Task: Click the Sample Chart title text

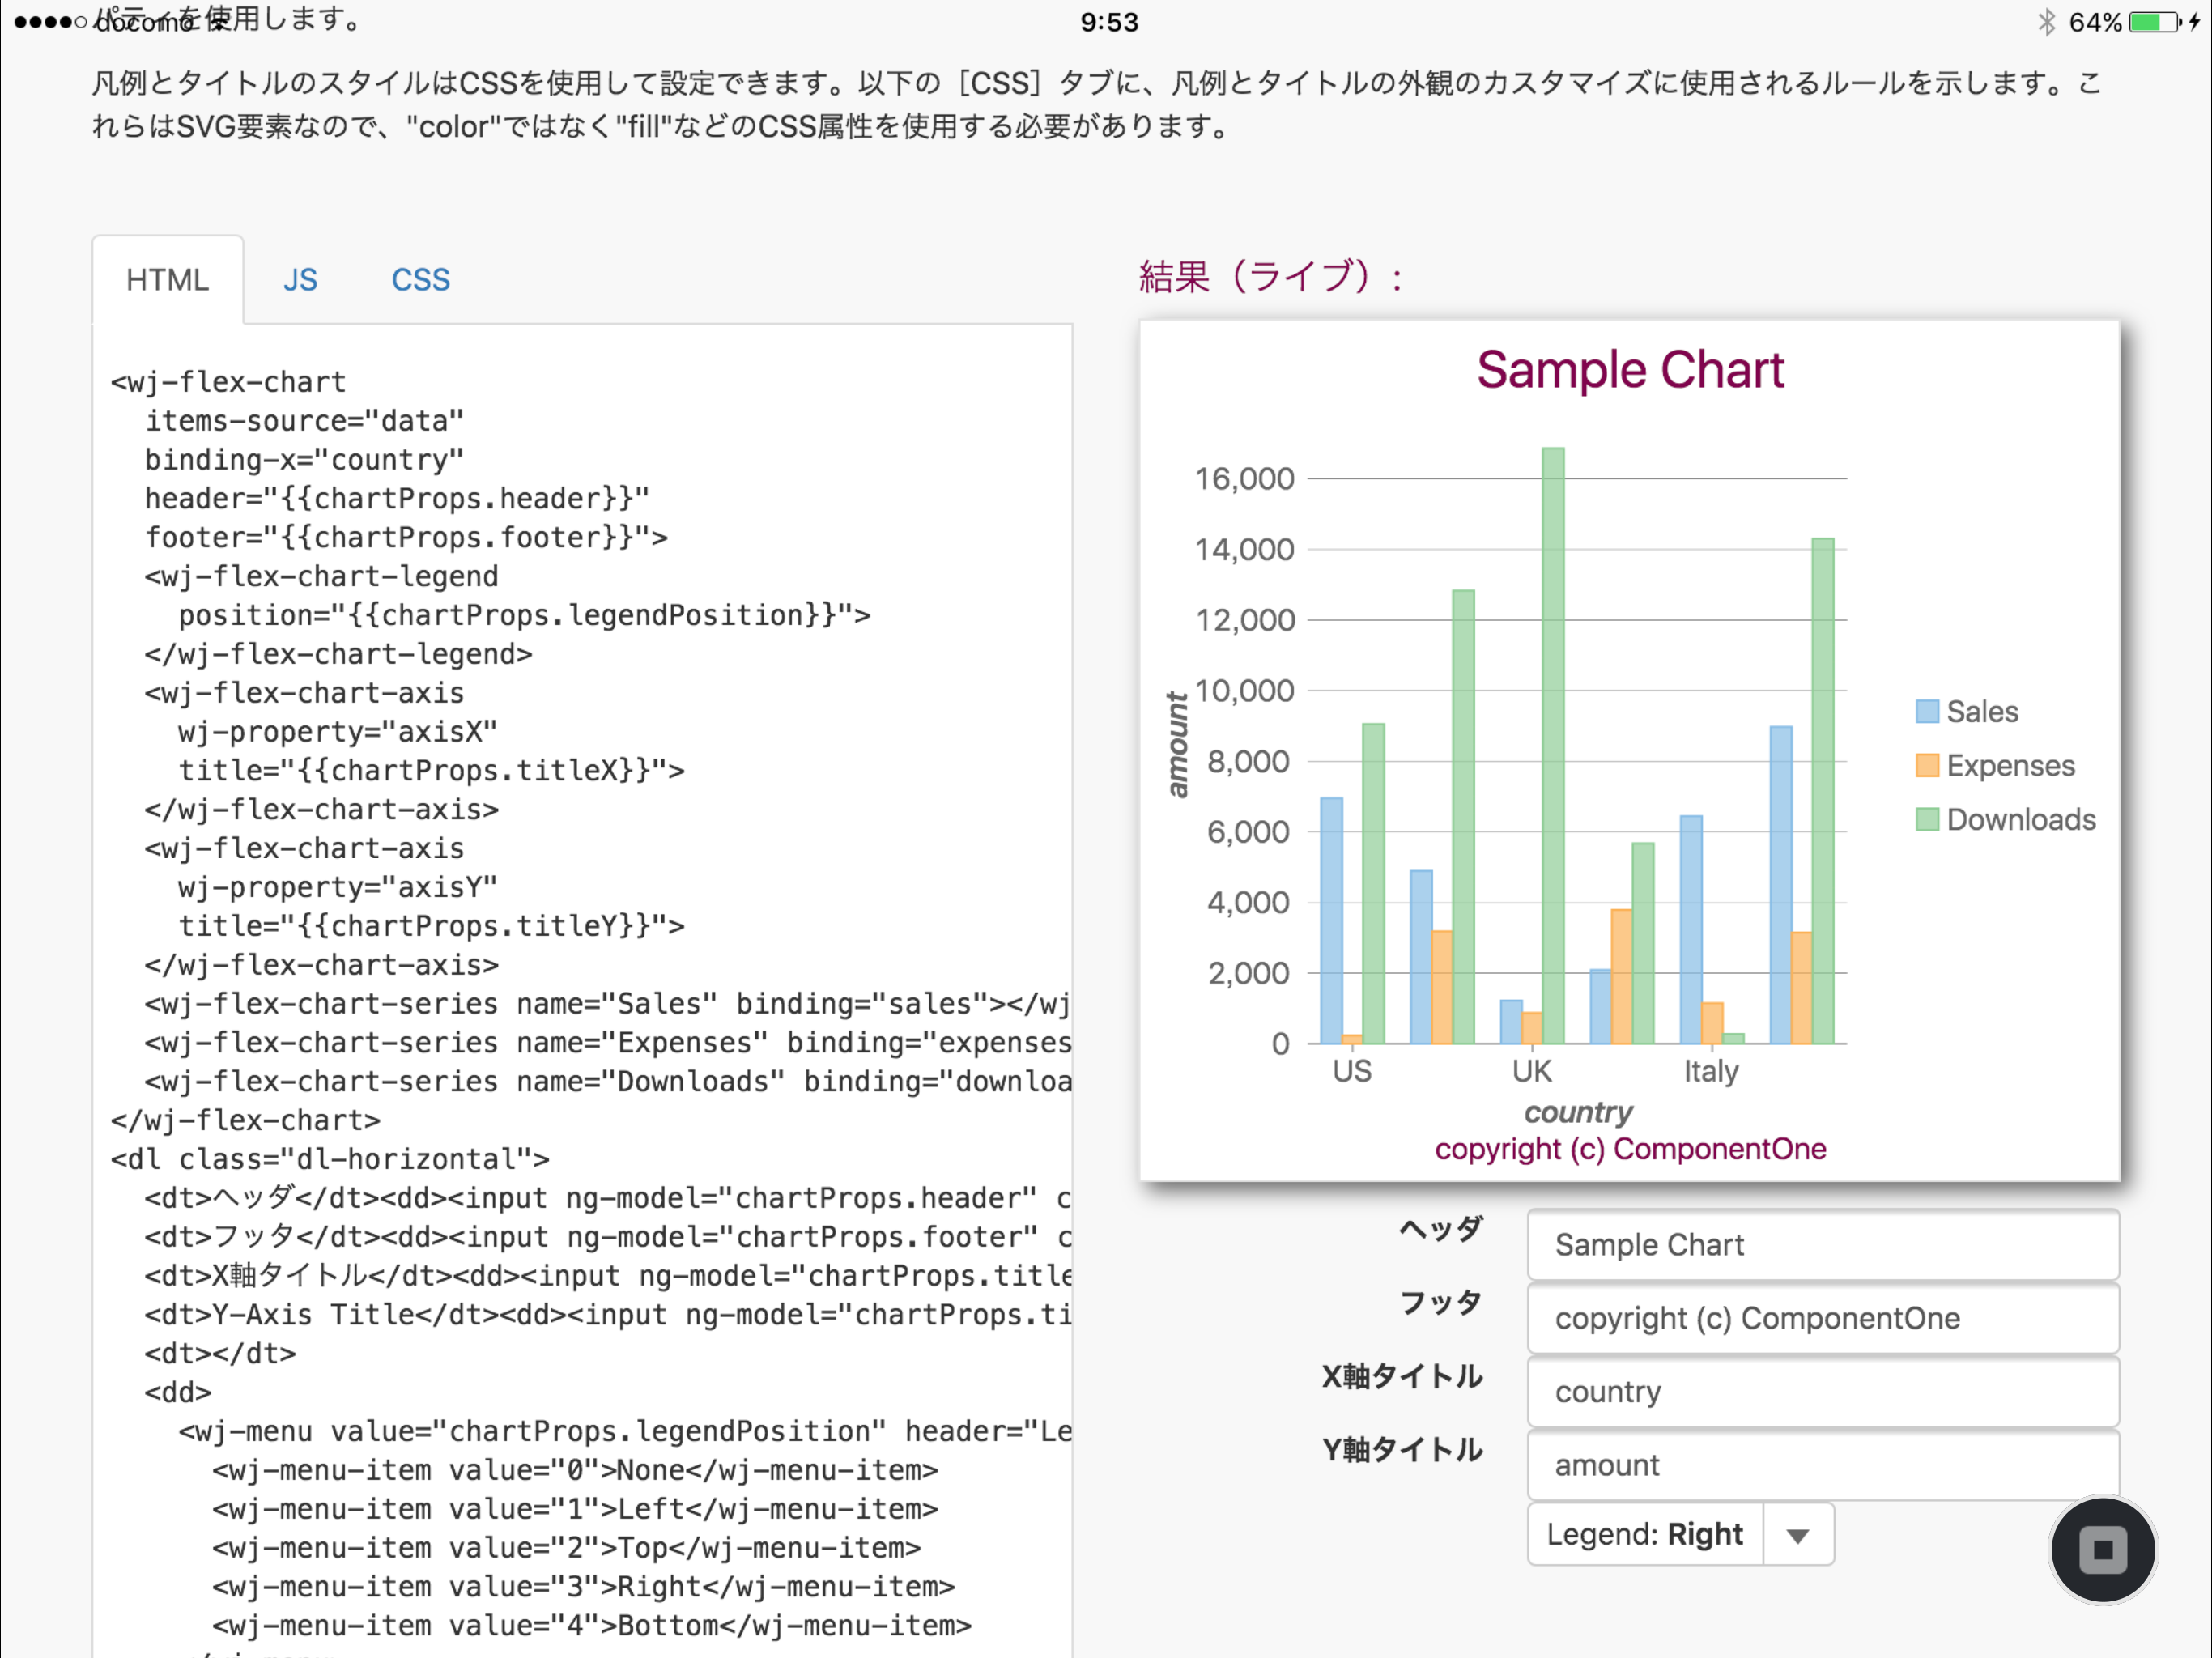Action: click(x=1630, y=370)
